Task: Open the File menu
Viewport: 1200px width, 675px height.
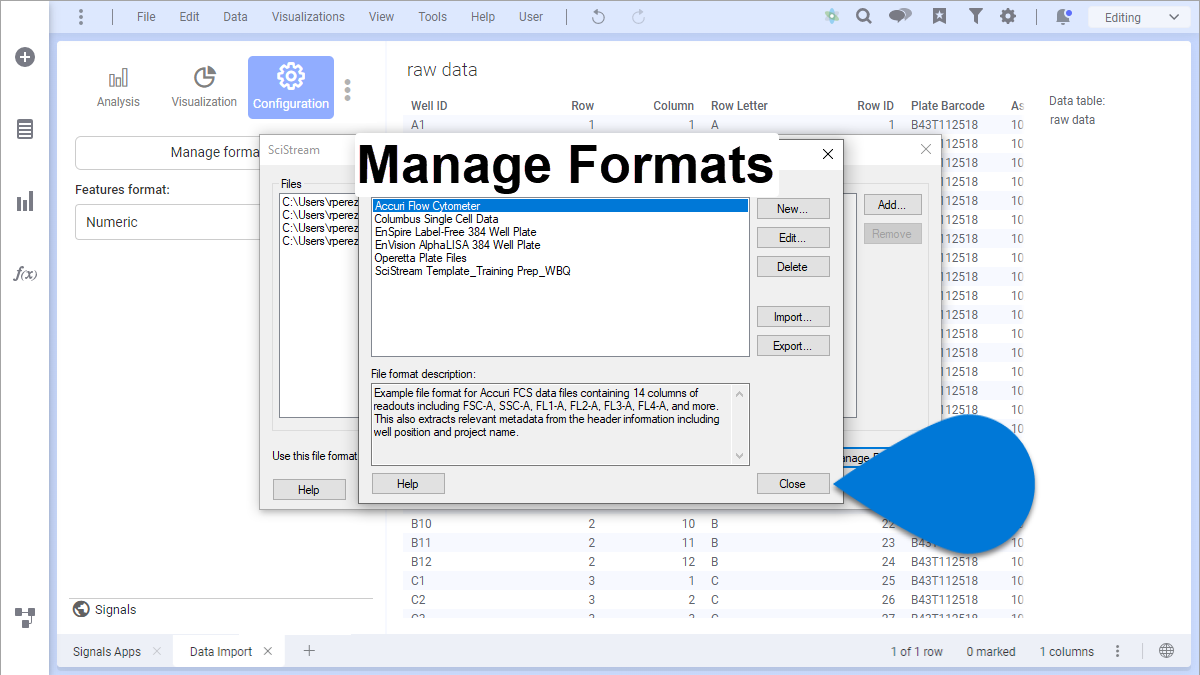Action: pos(146,17)
